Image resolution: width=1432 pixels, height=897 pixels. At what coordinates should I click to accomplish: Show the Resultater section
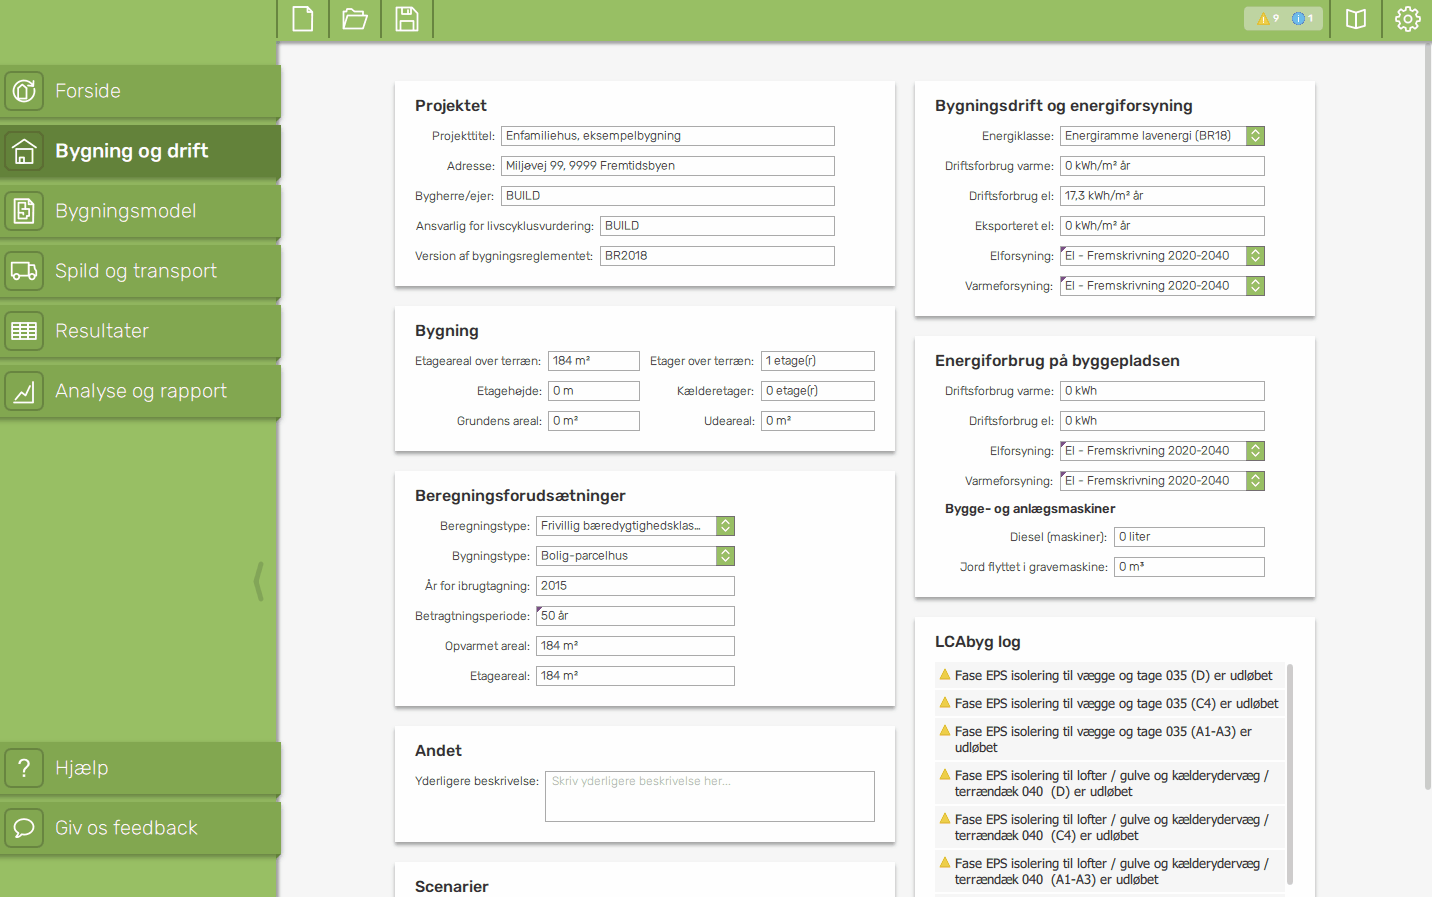[140, 331]
